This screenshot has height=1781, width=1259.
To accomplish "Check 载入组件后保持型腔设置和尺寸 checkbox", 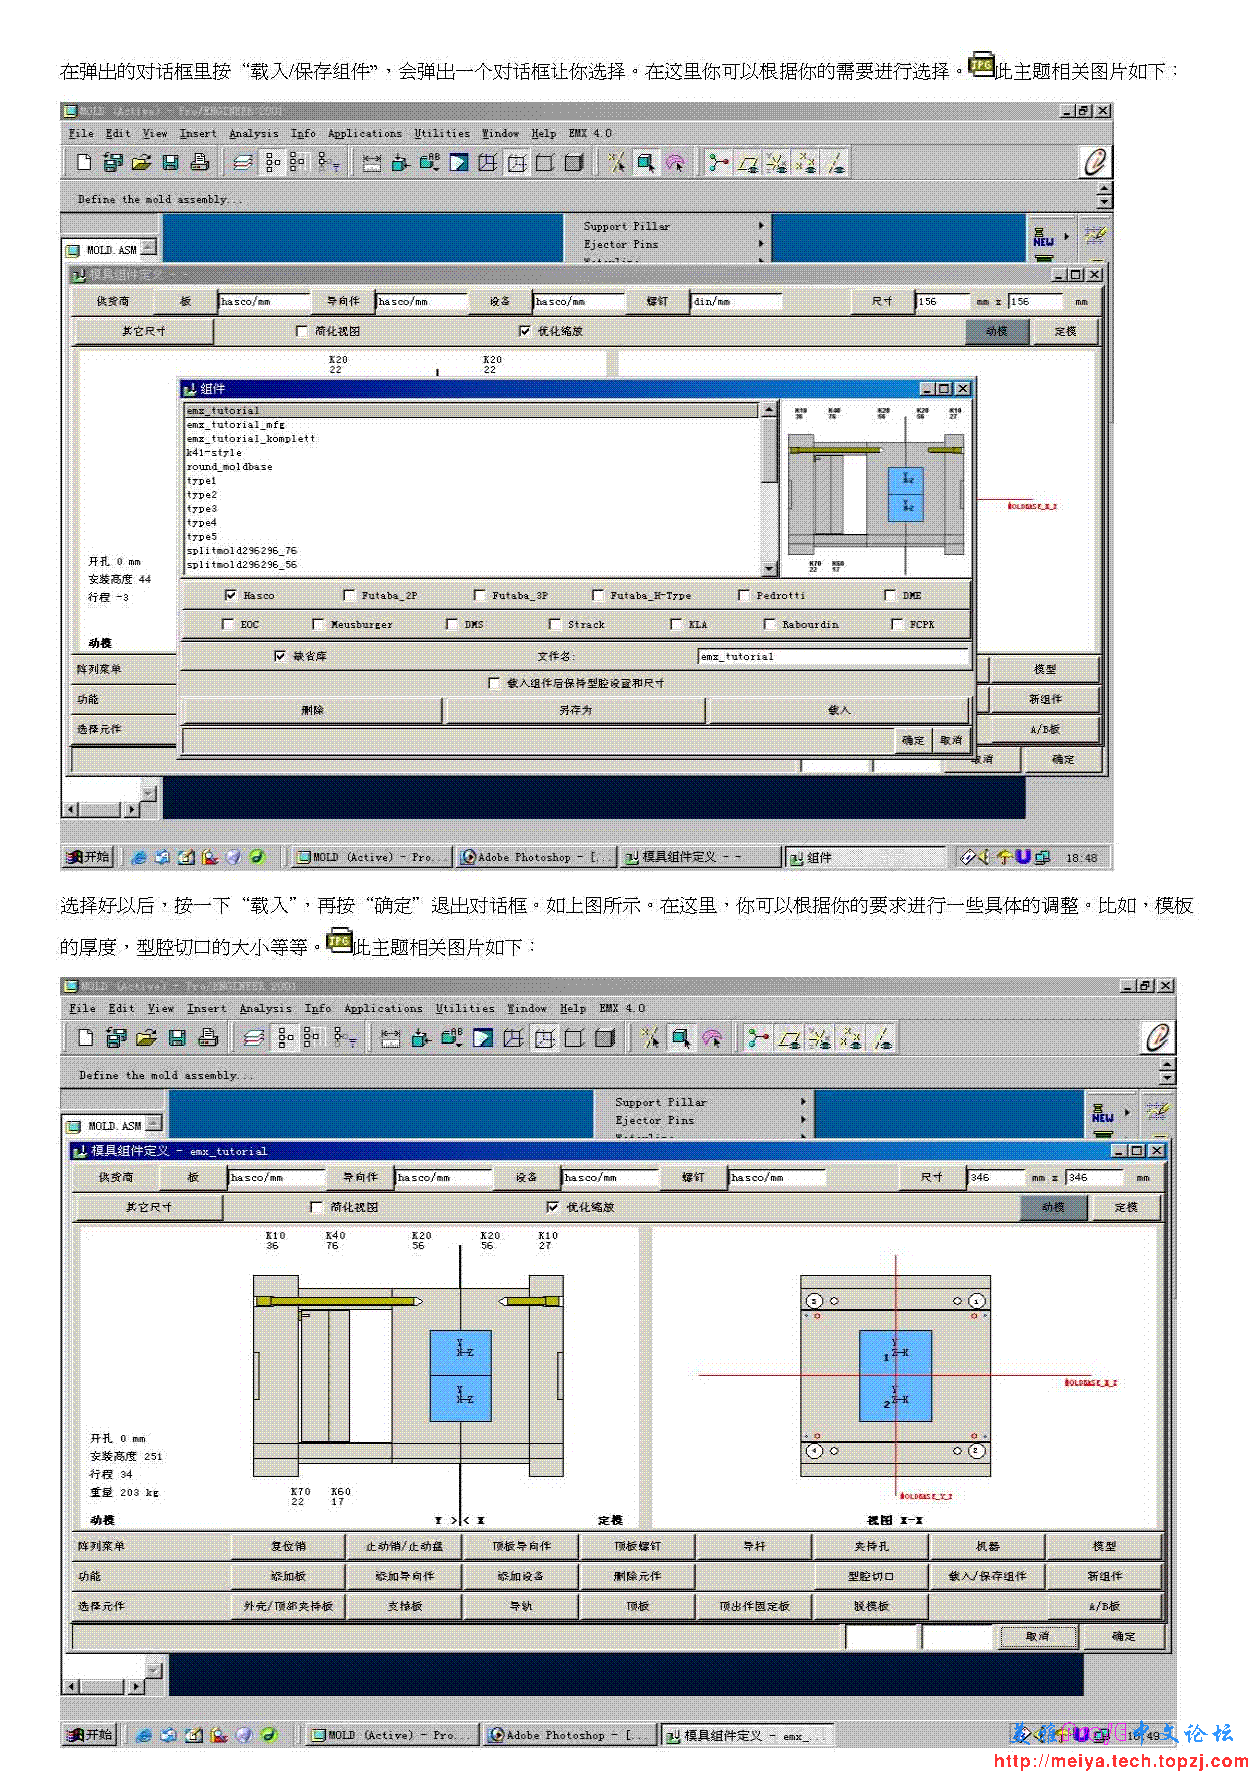I will tap(494, 683).
